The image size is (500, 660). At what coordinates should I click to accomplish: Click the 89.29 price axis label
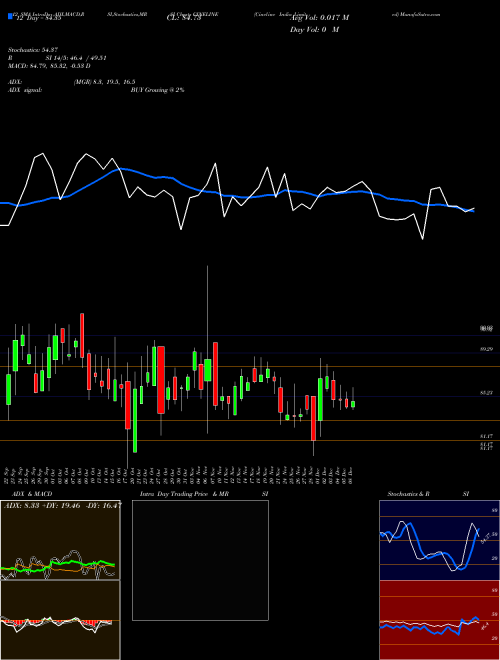[486, 349]
